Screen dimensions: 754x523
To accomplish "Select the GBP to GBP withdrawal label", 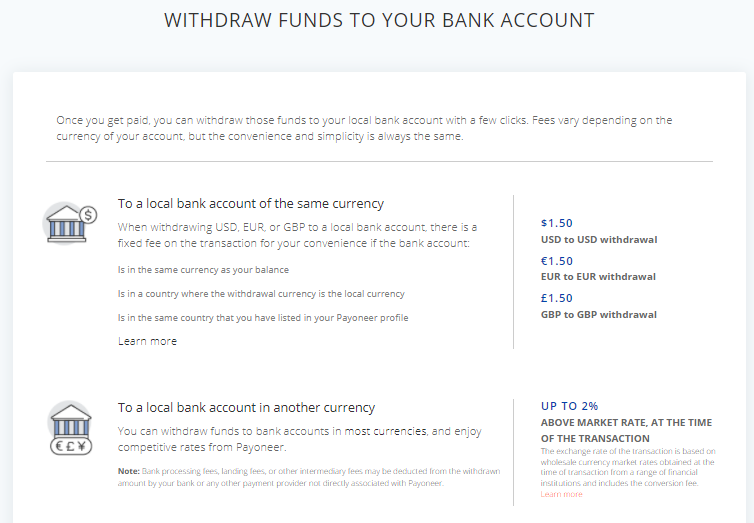I will point(599,314).
